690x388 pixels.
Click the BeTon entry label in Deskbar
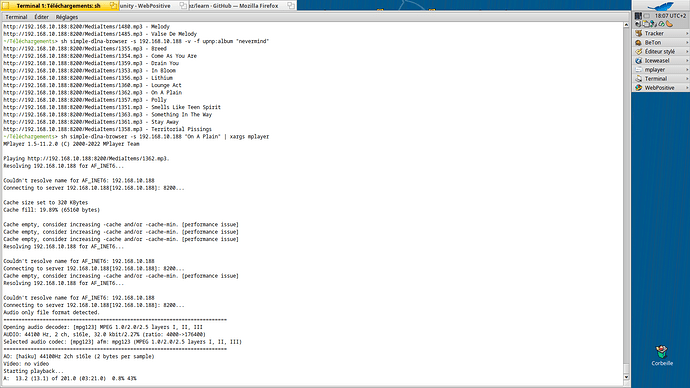(653, 43)
